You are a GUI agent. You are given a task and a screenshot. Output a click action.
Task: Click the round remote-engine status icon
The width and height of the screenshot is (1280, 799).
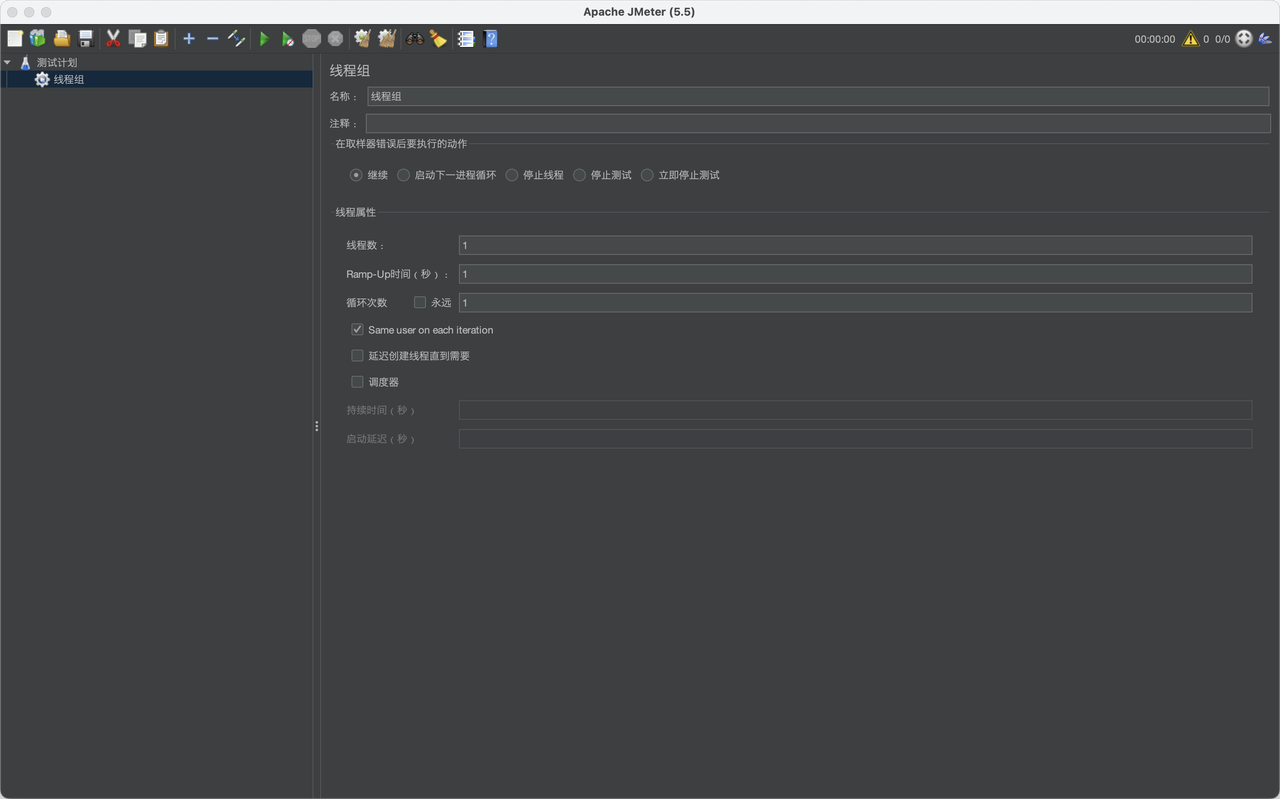tap(1244, 39)
